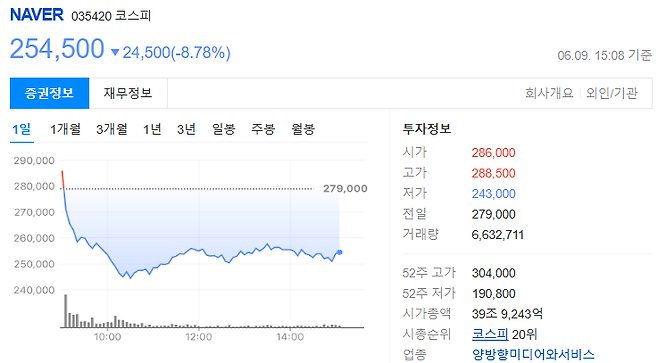Show the 1년 chart

click(x=152, y=129)
